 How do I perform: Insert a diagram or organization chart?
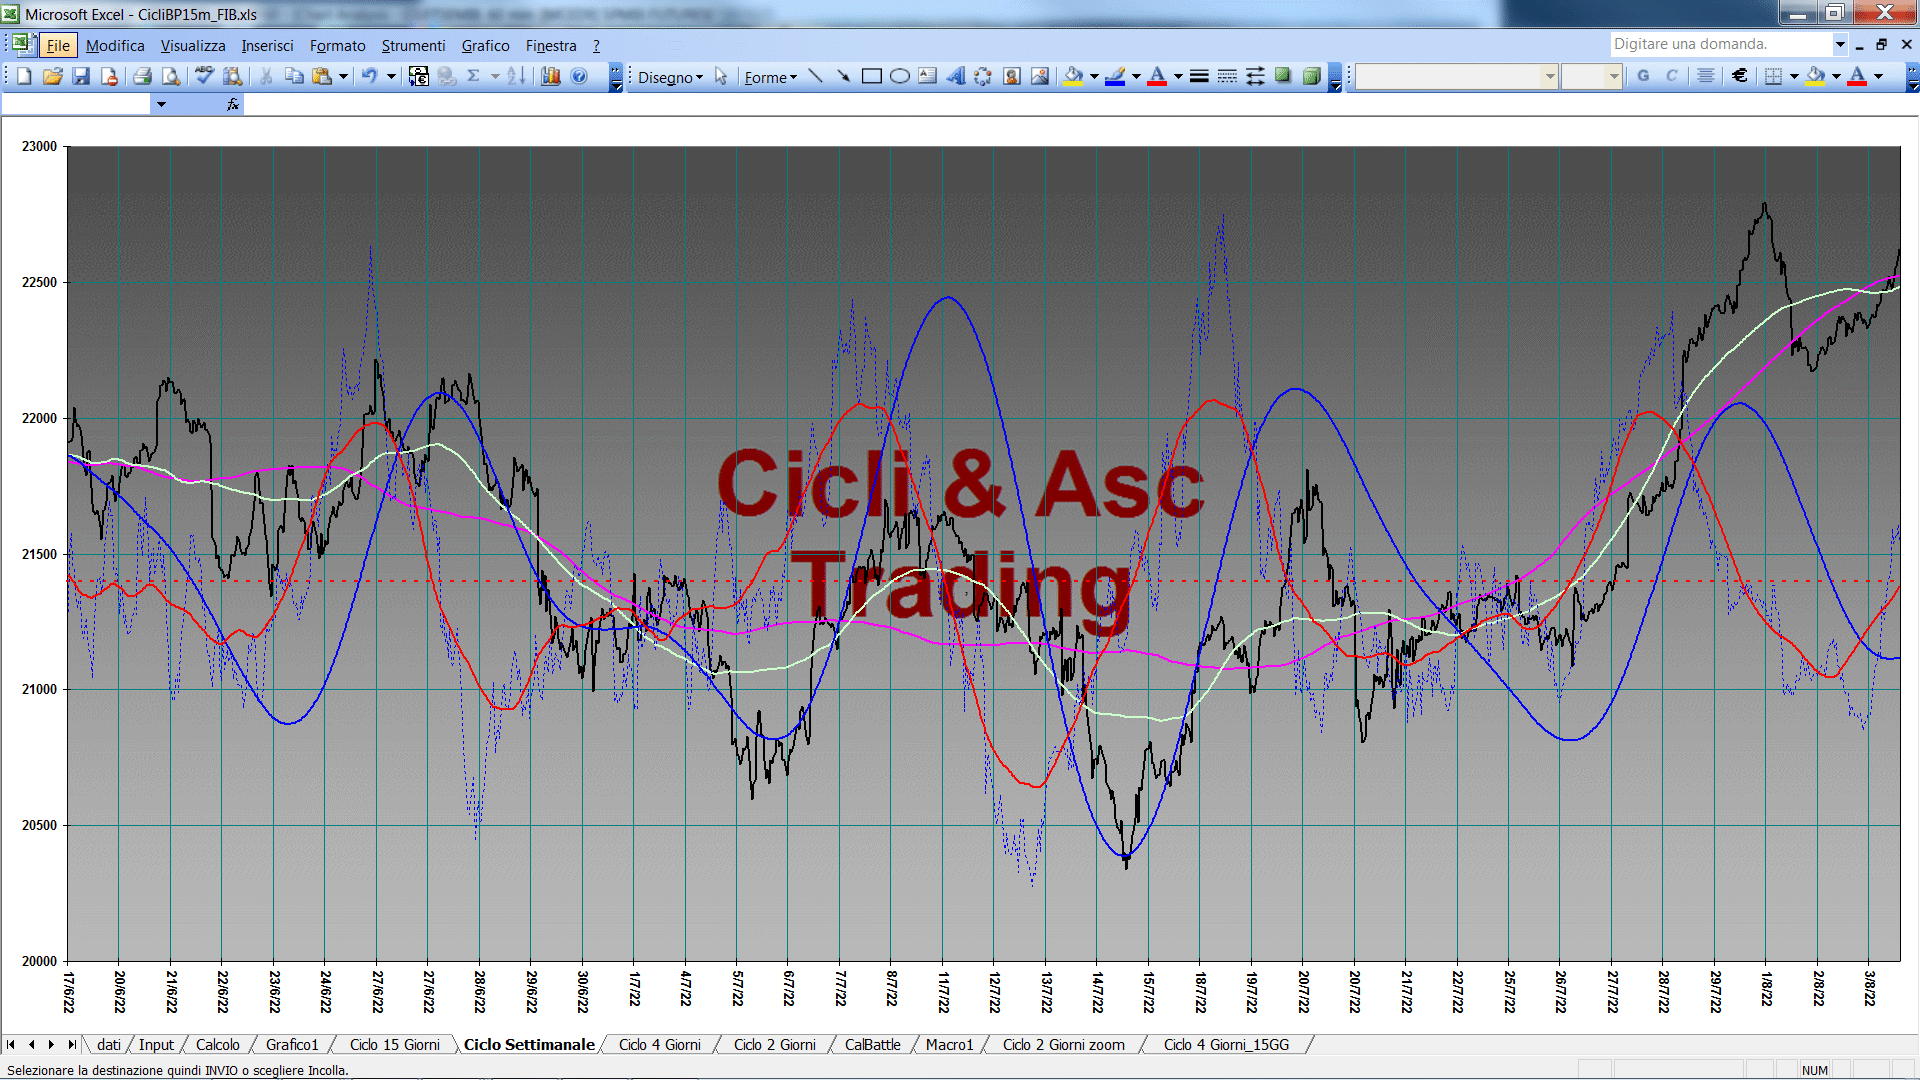983,76
